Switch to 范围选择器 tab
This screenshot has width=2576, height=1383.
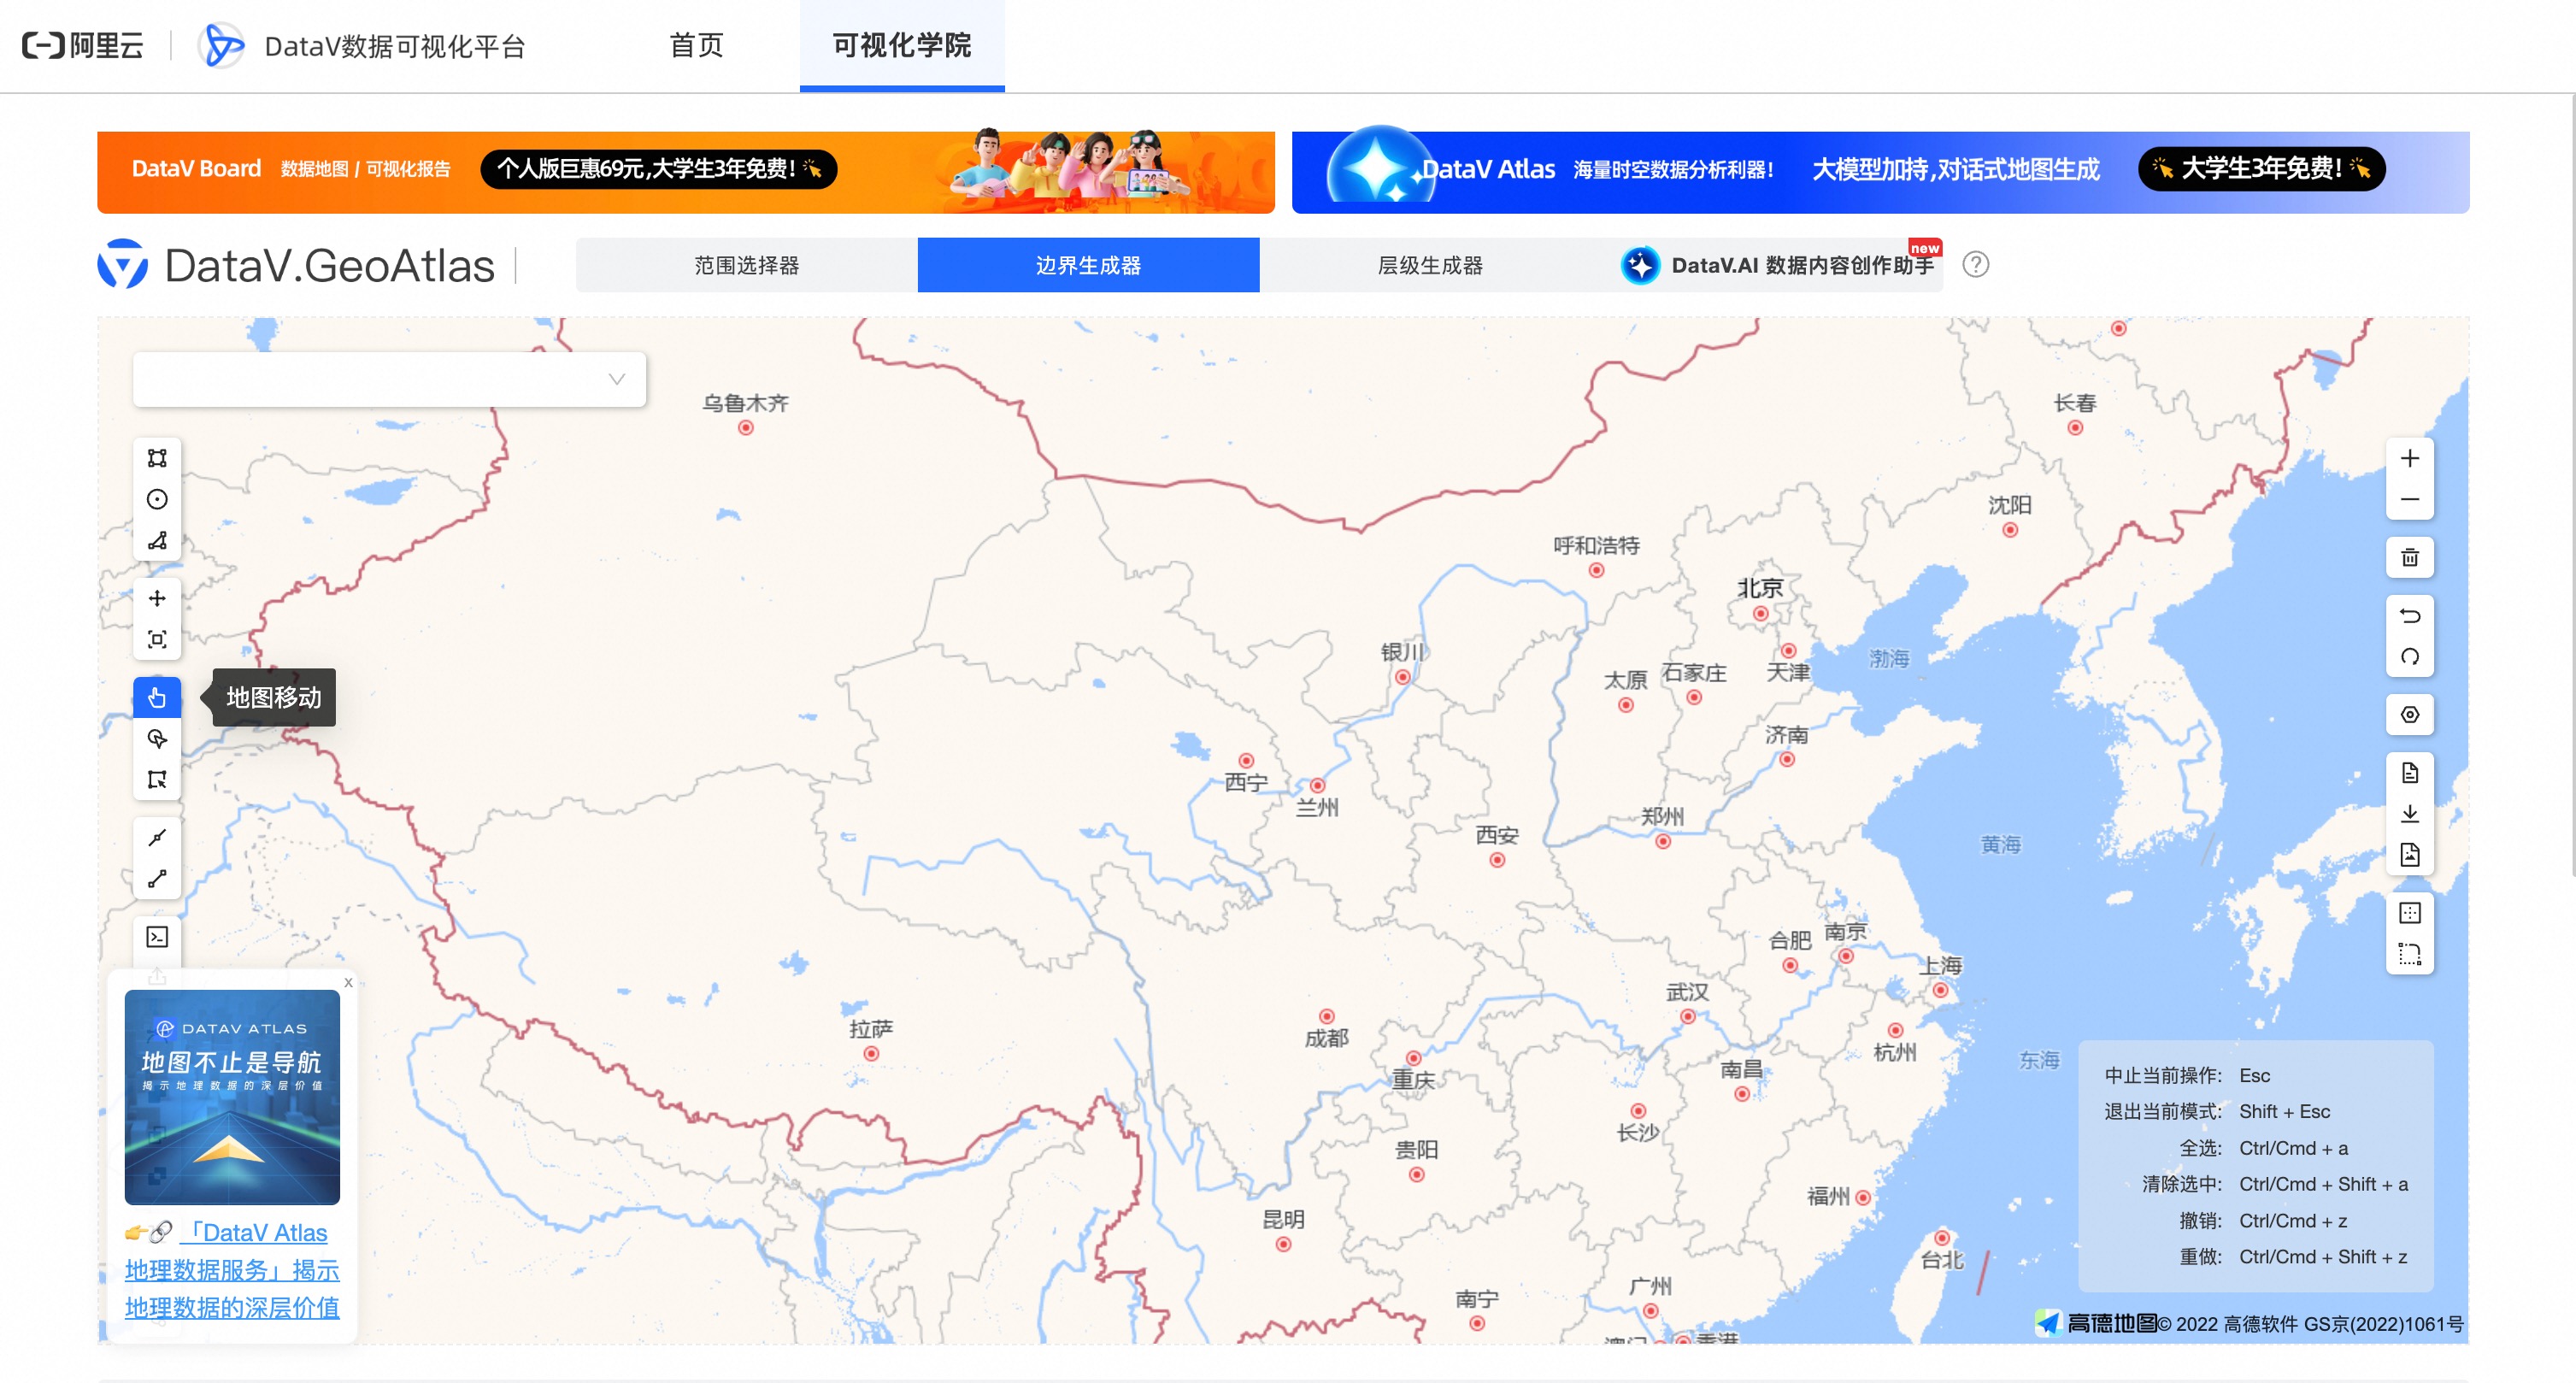point(746,265)
